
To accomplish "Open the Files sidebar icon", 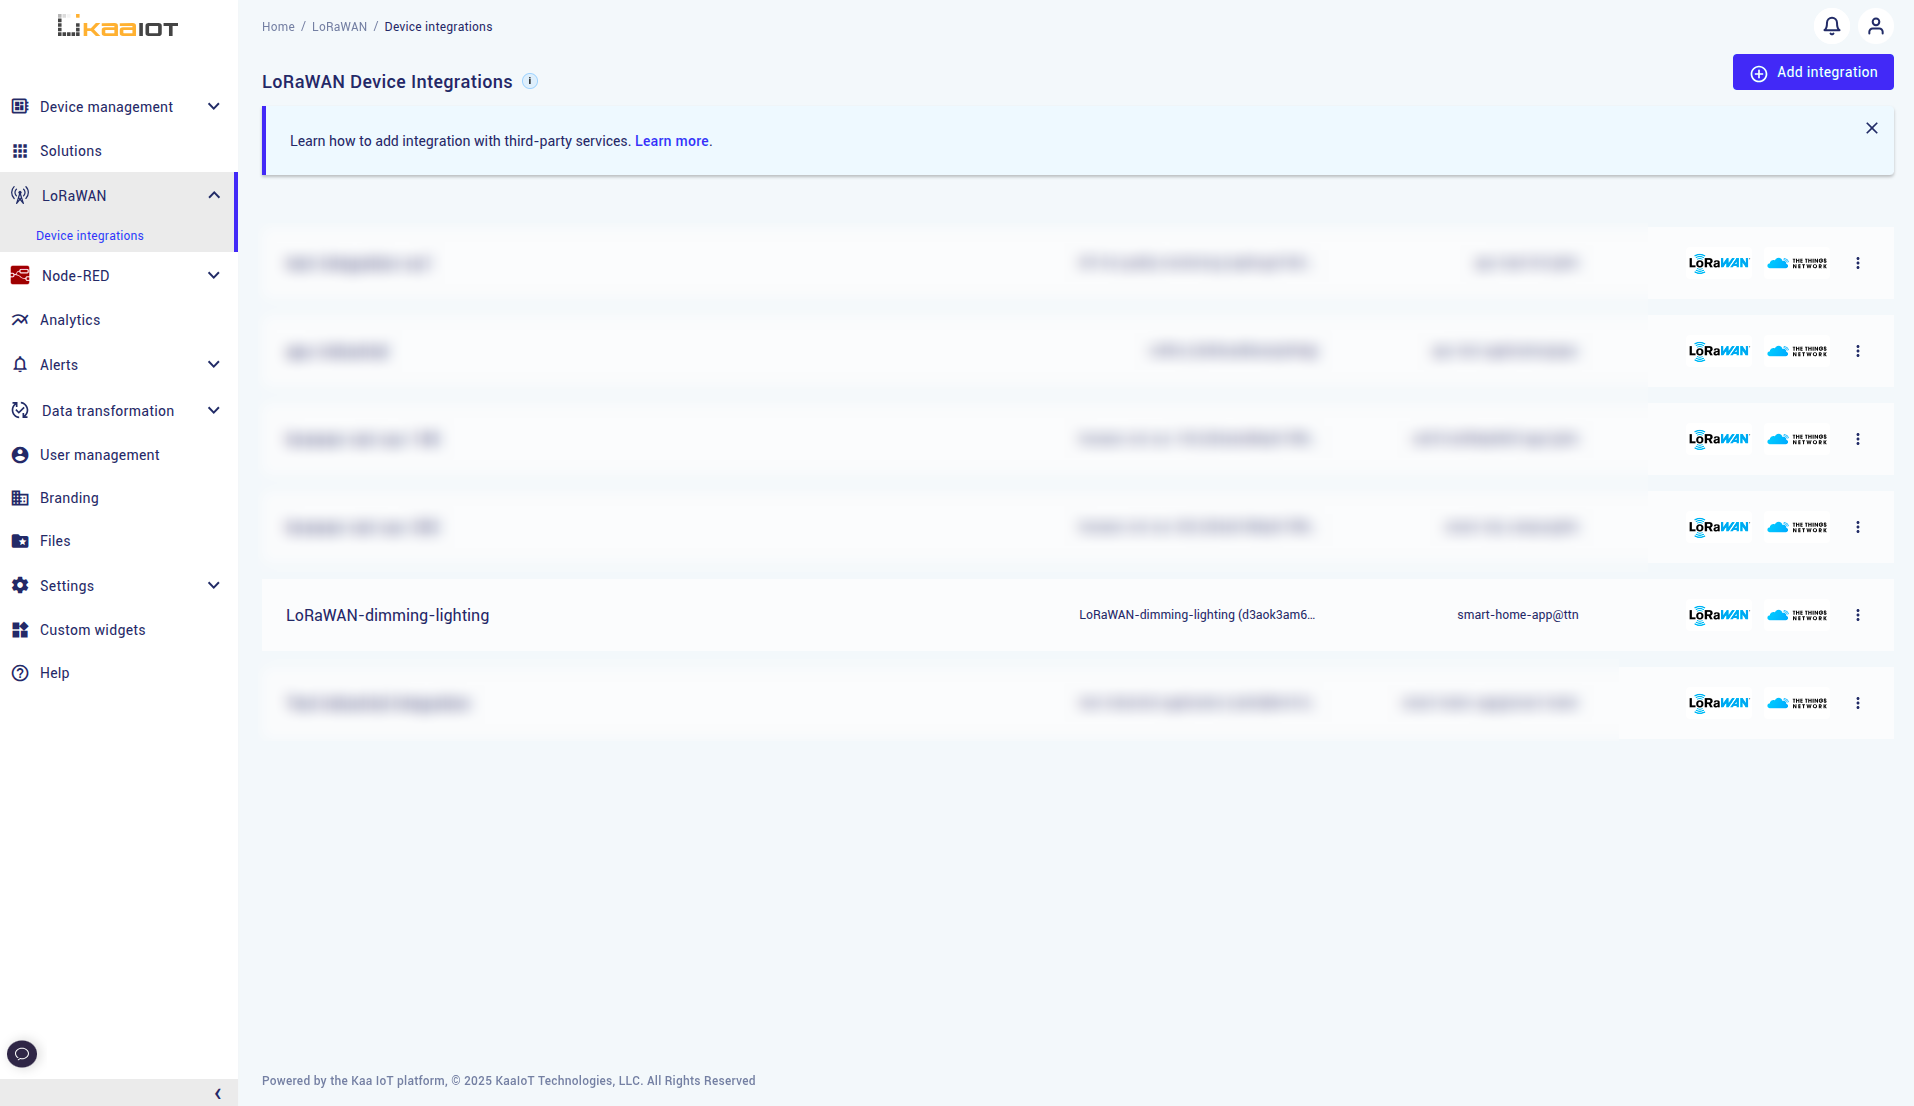I will click(20, 540).
